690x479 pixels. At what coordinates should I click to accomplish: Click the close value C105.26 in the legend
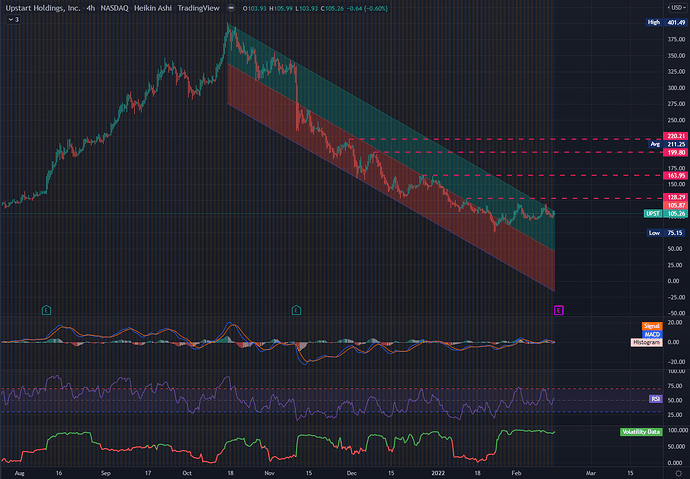pyautogui.click(x=332, y=8)
